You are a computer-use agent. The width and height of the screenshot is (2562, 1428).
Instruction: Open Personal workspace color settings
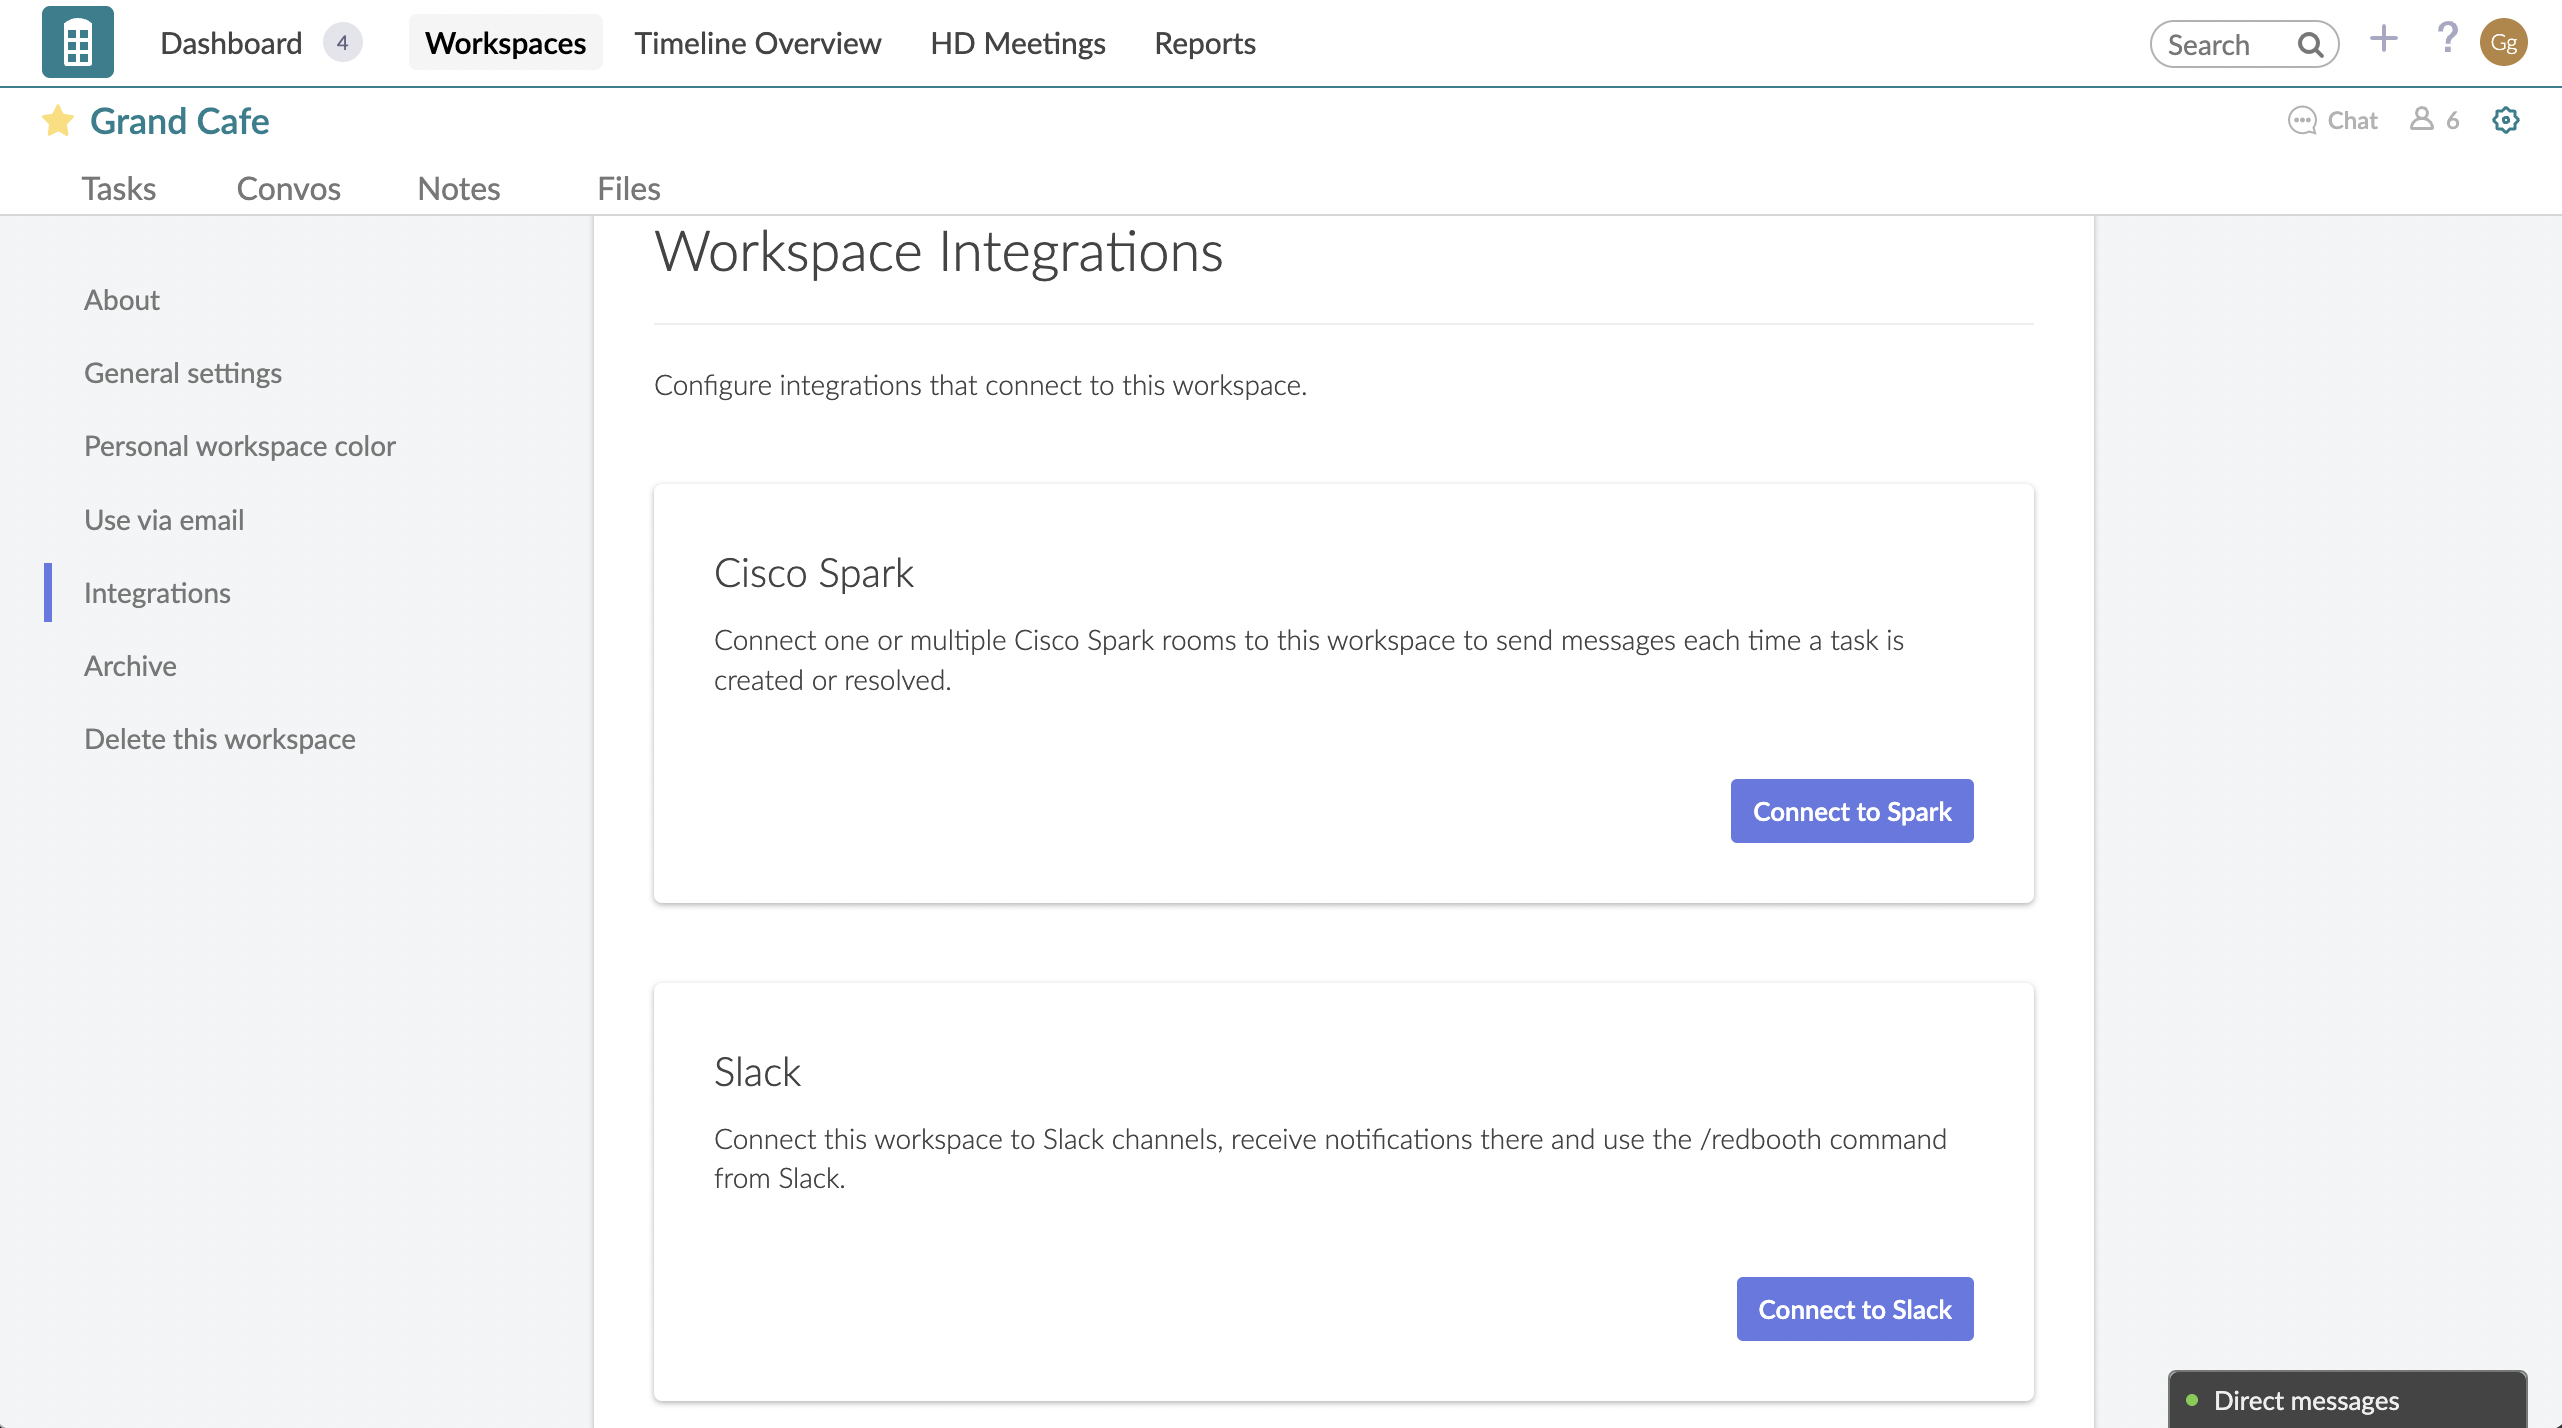coord(240,446)
